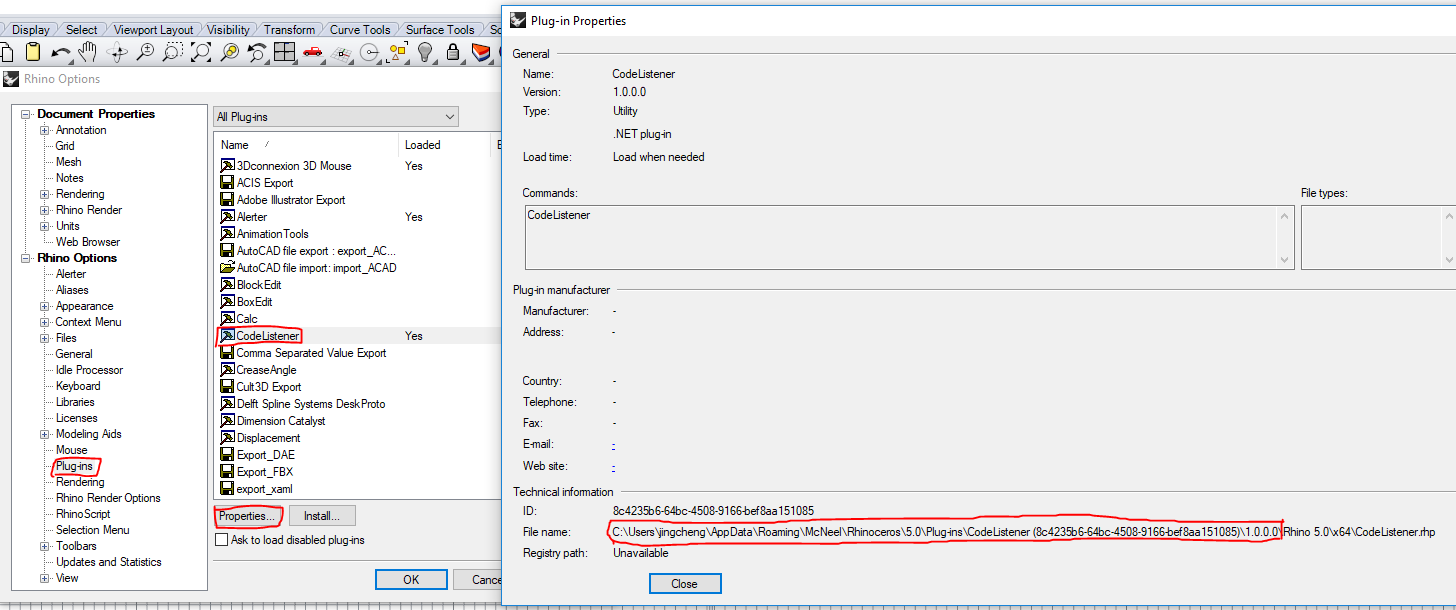This screenshot has height=610, width=1456.
Task: Switch to the Surface Tools tab
Action: (x=440, y=30)
